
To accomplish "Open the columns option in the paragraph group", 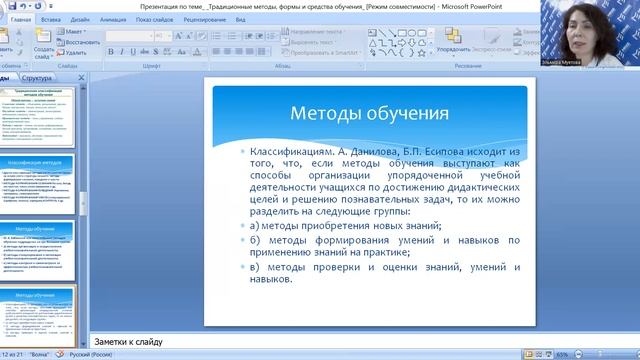I will pyautogui.click(x=262, y=51).
